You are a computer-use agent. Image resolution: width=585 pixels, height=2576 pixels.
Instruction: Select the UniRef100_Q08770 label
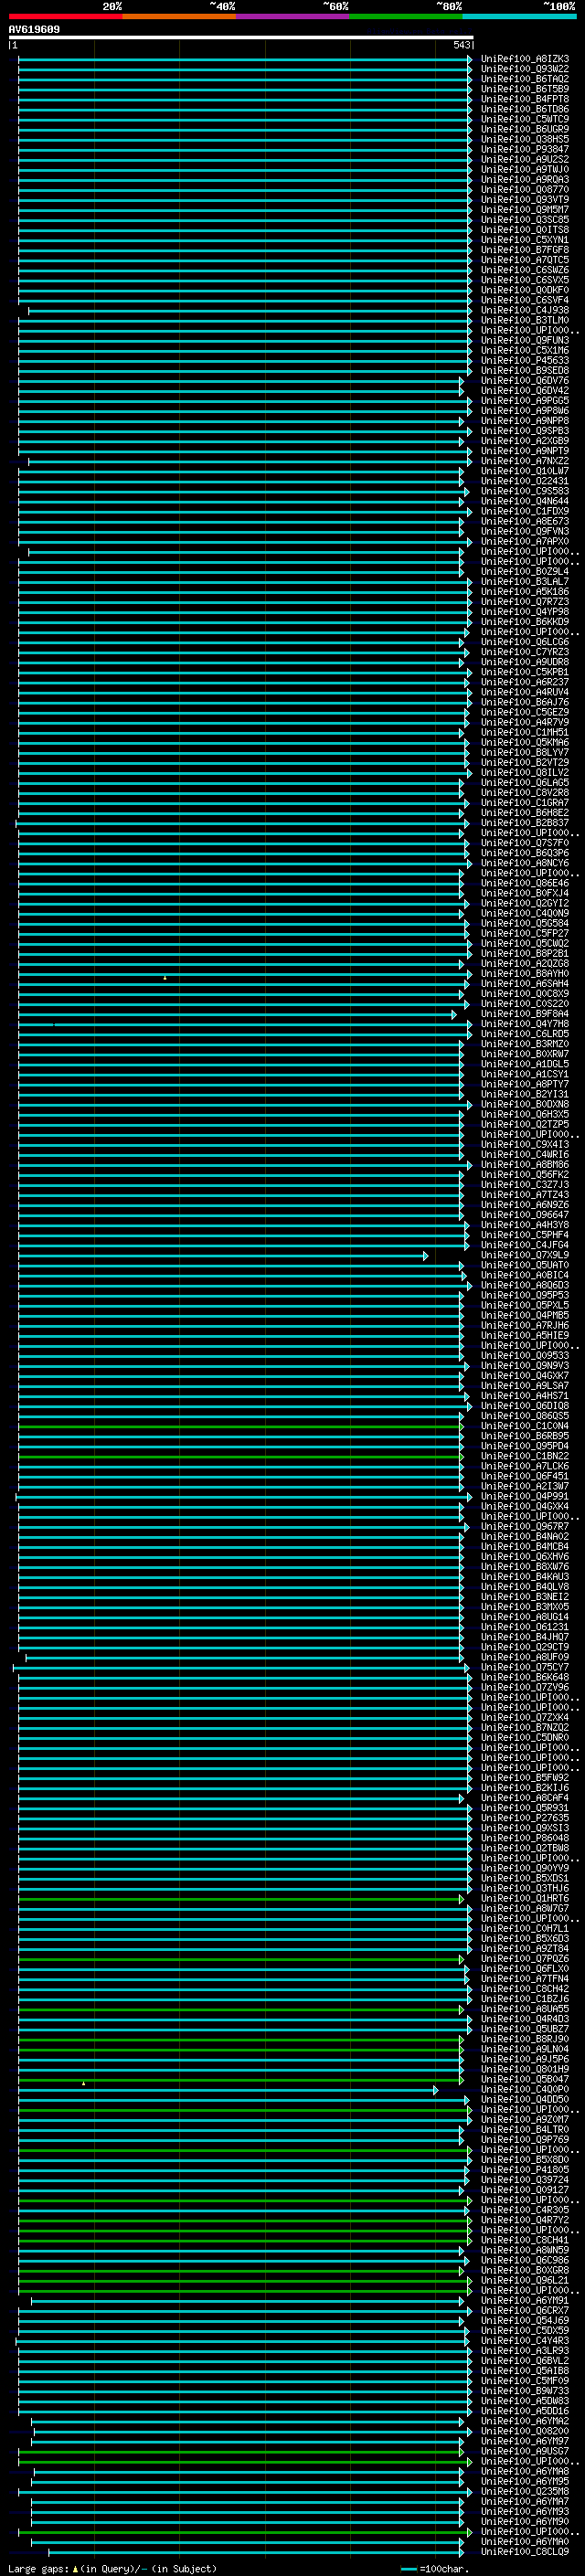pyautogui.click(x=525, y=189)
